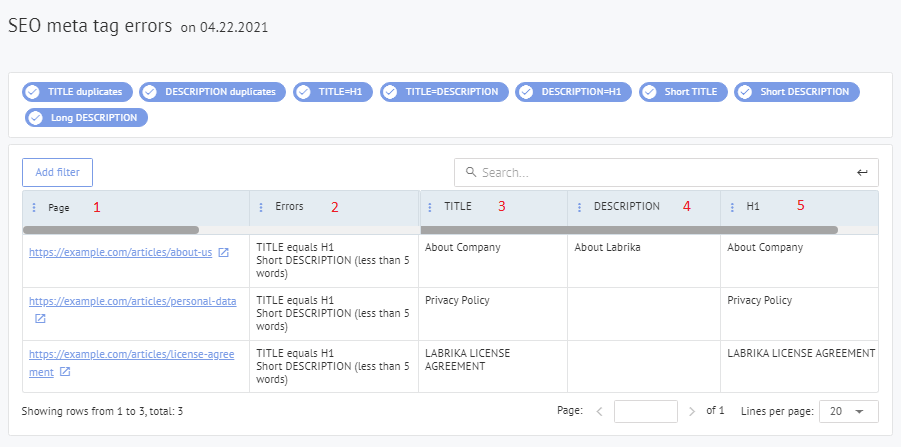Go to the next page arrow
Screen dimensions: 901x447
coord(691,412)
